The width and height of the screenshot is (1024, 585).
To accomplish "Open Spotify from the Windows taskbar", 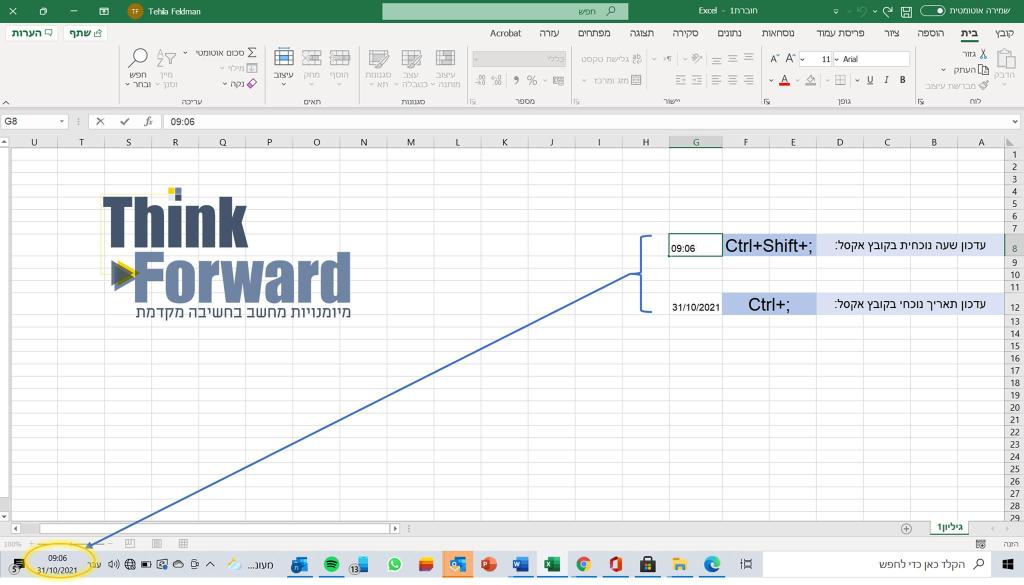I will click(331, 565).
